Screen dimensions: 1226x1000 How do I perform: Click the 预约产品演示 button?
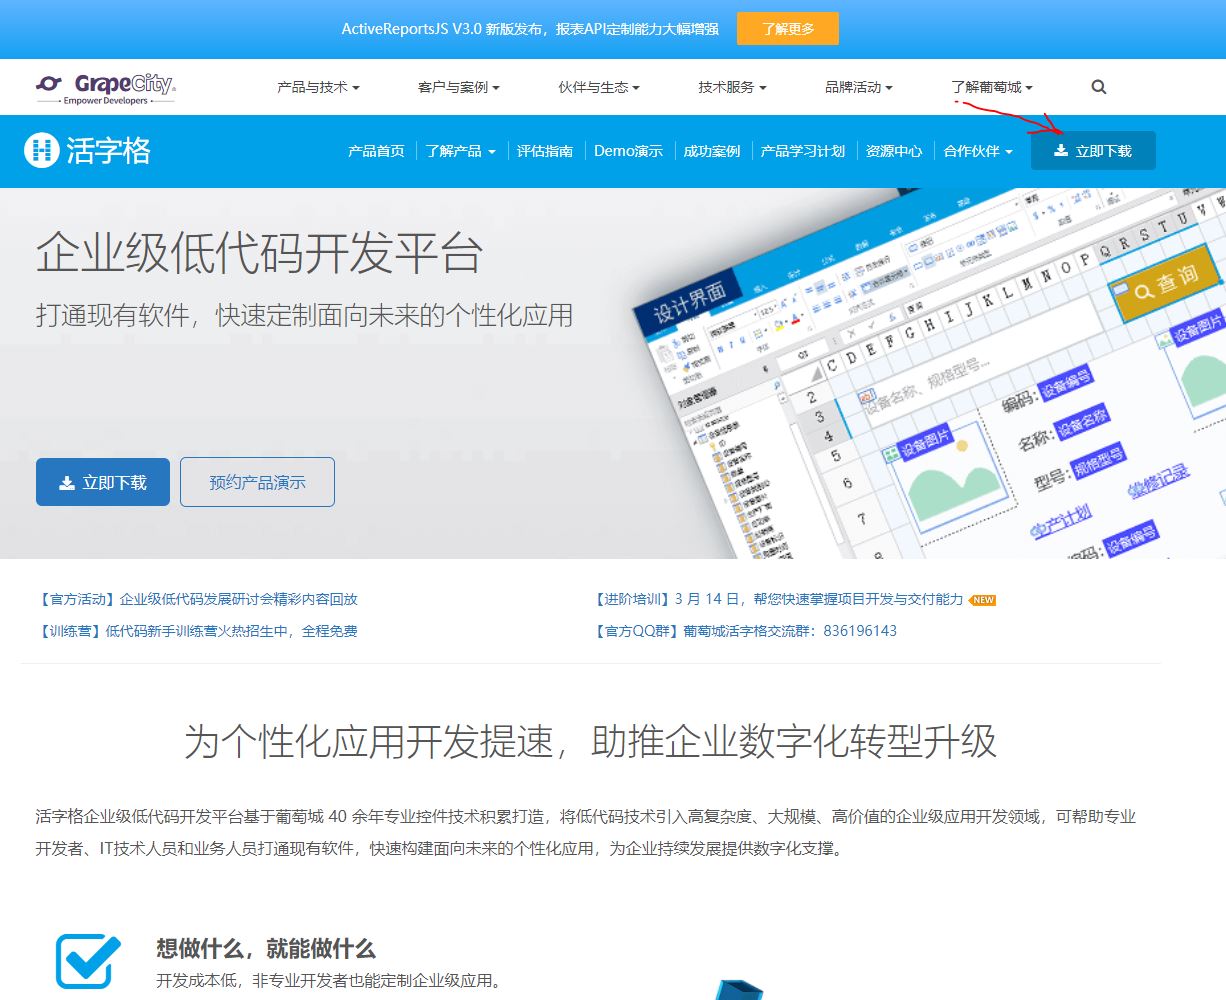[x=257, y=481]
